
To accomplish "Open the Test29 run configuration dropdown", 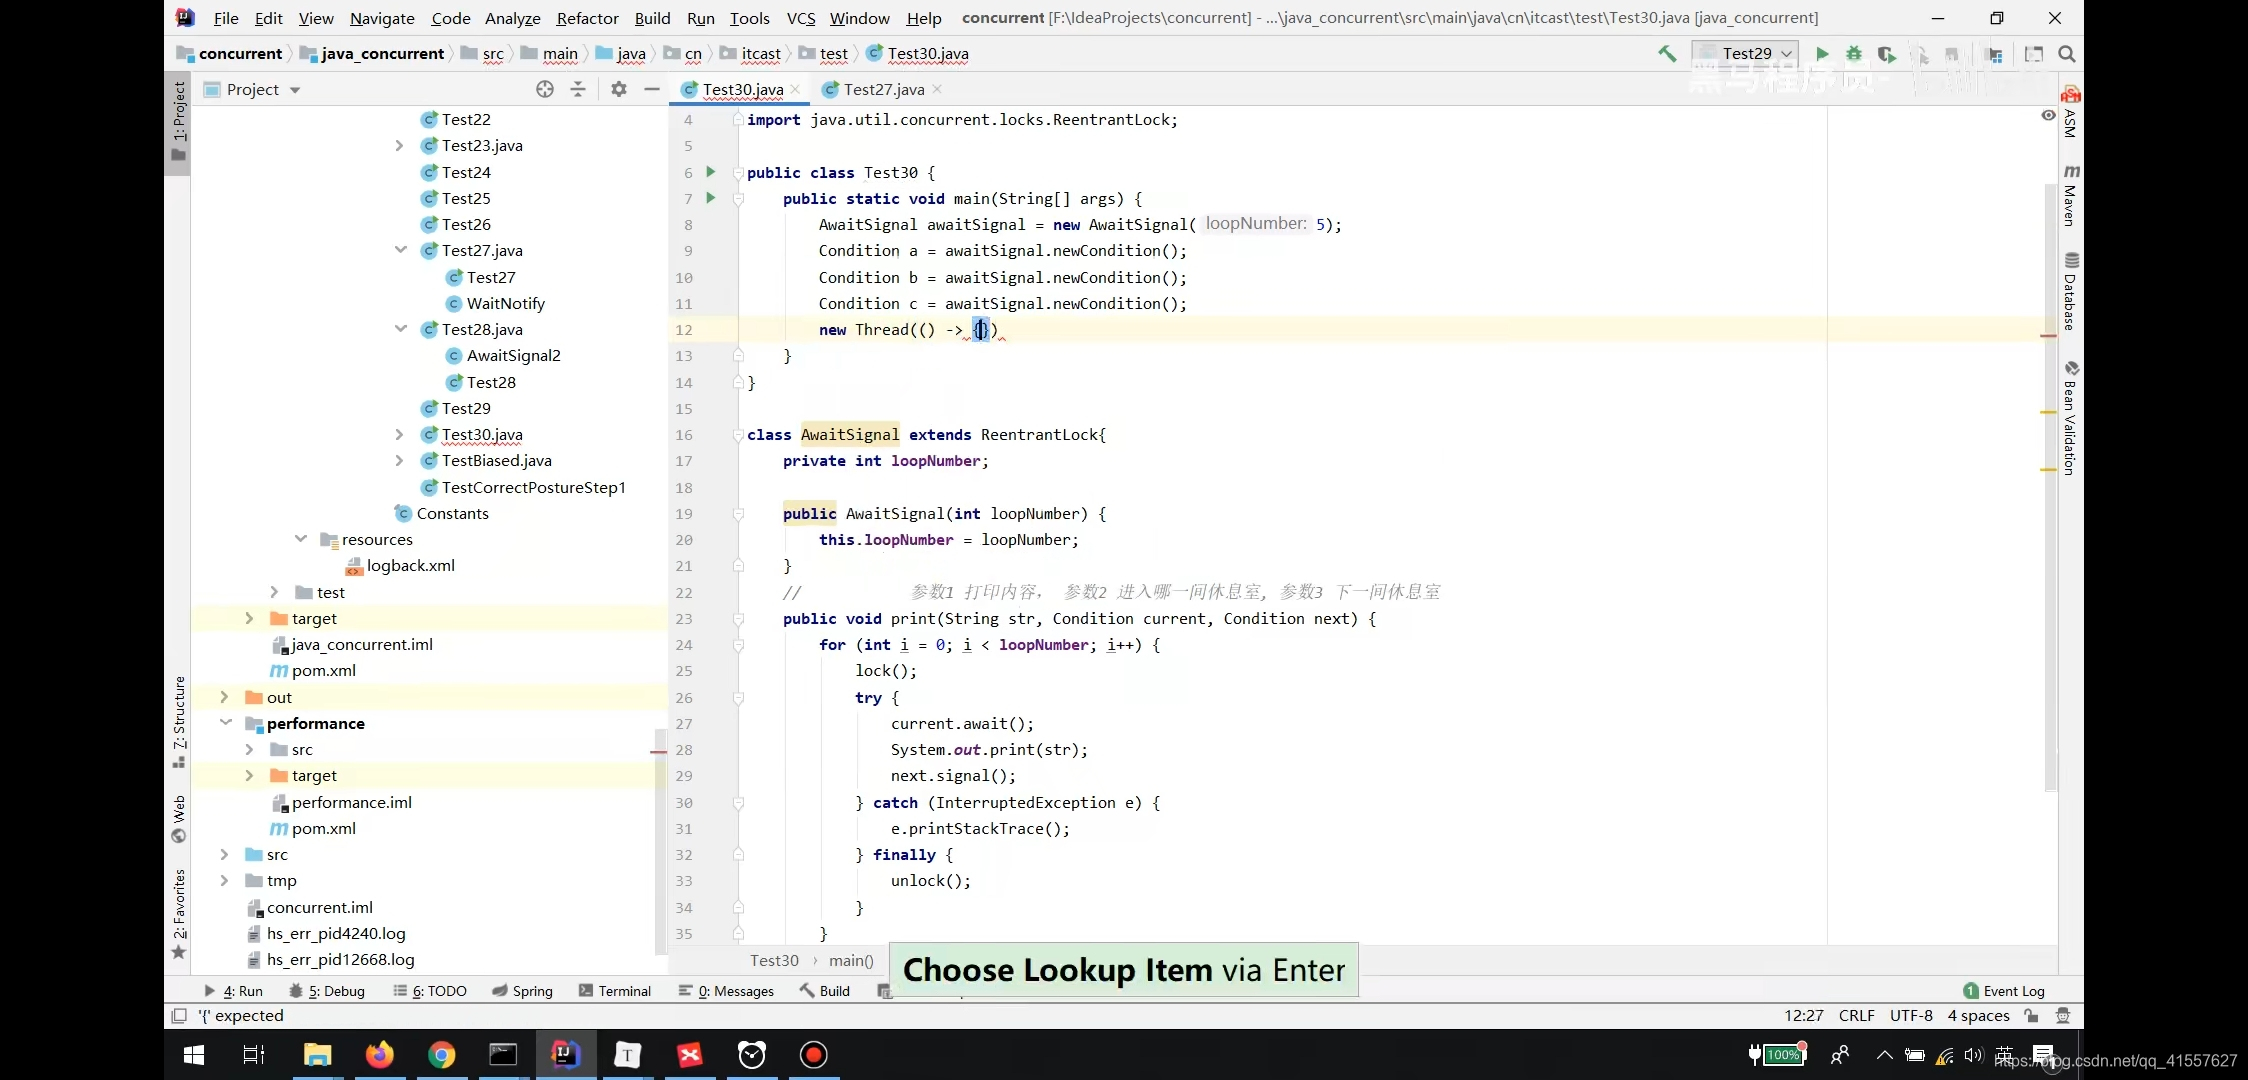I will tap(1745, 54).
